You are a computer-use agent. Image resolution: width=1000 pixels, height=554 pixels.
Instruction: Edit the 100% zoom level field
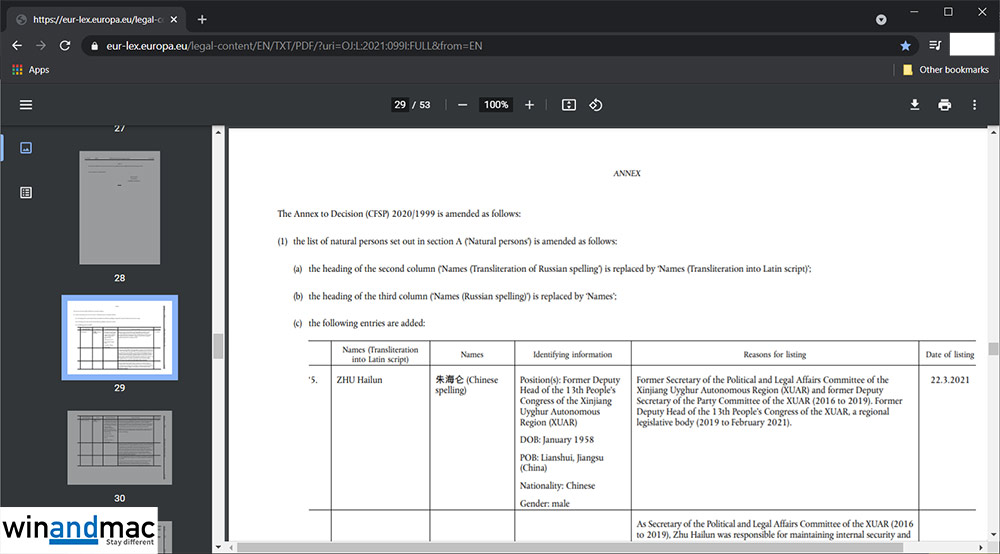click(x=495, y=105)
